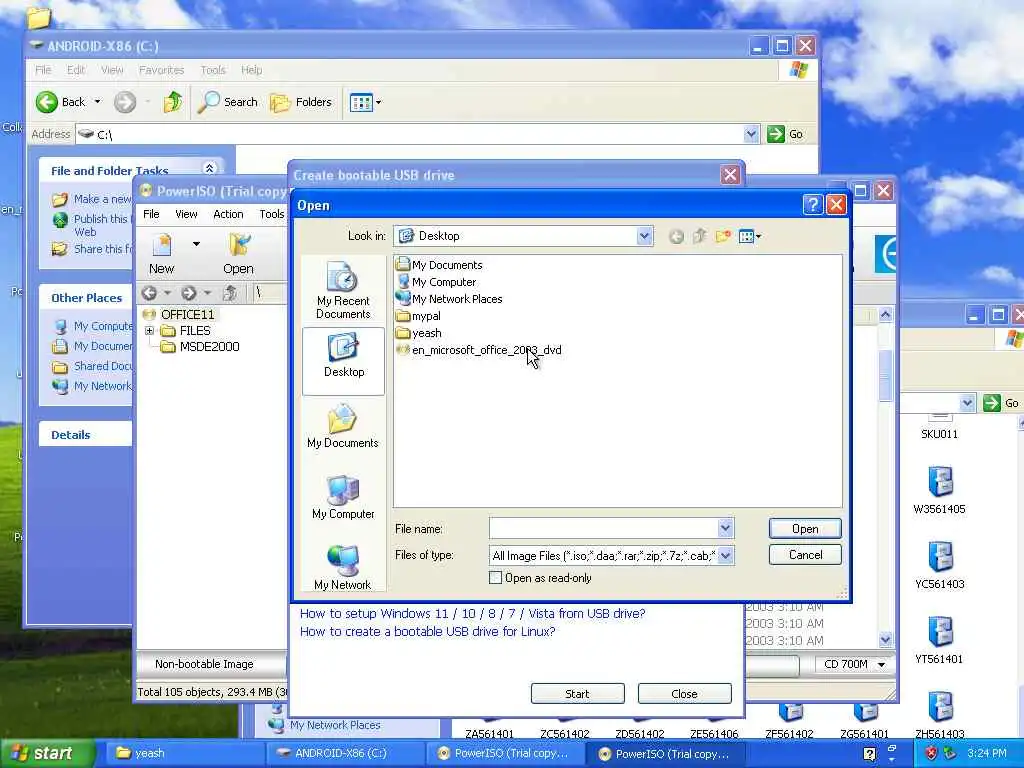Click PowerISO New toolbar icon
The image size is (1024, 768).
click(161, 255)
